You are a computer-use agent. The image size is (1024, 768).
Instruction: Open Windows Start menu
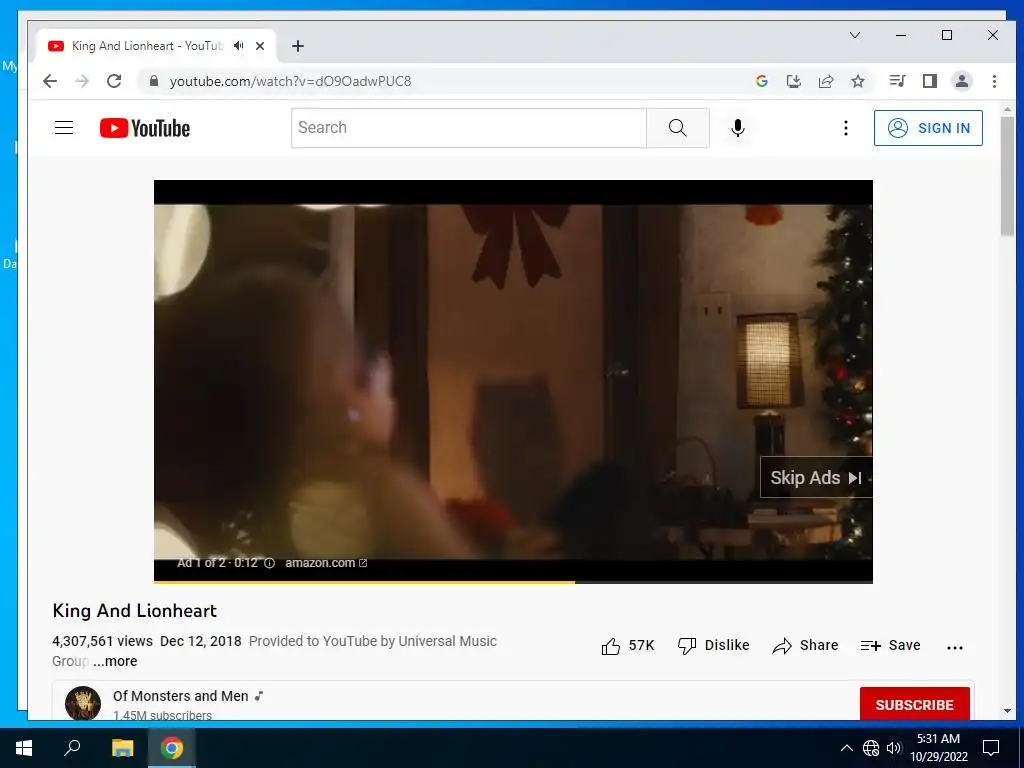point(24,748)
